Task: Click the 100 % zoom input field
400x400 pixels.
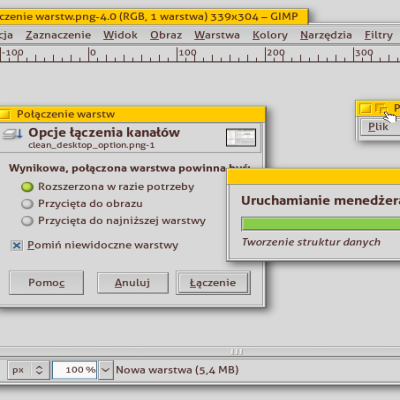Action: click(74, 370)
